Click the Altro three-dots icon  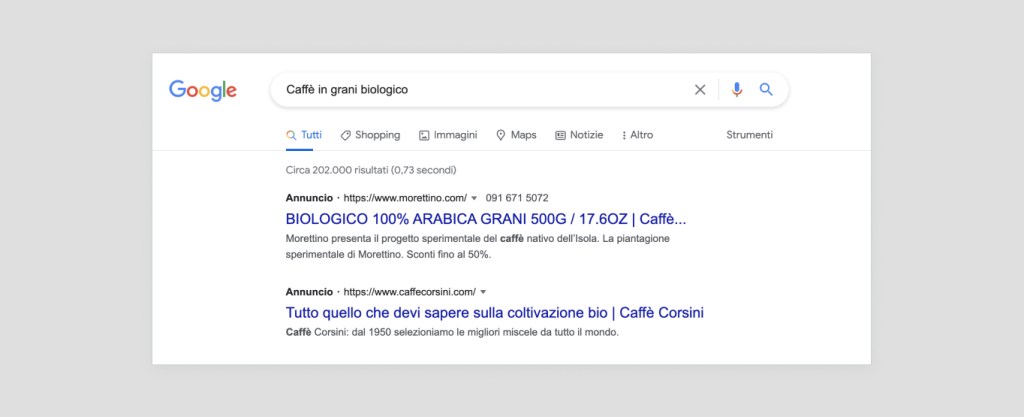624,135
